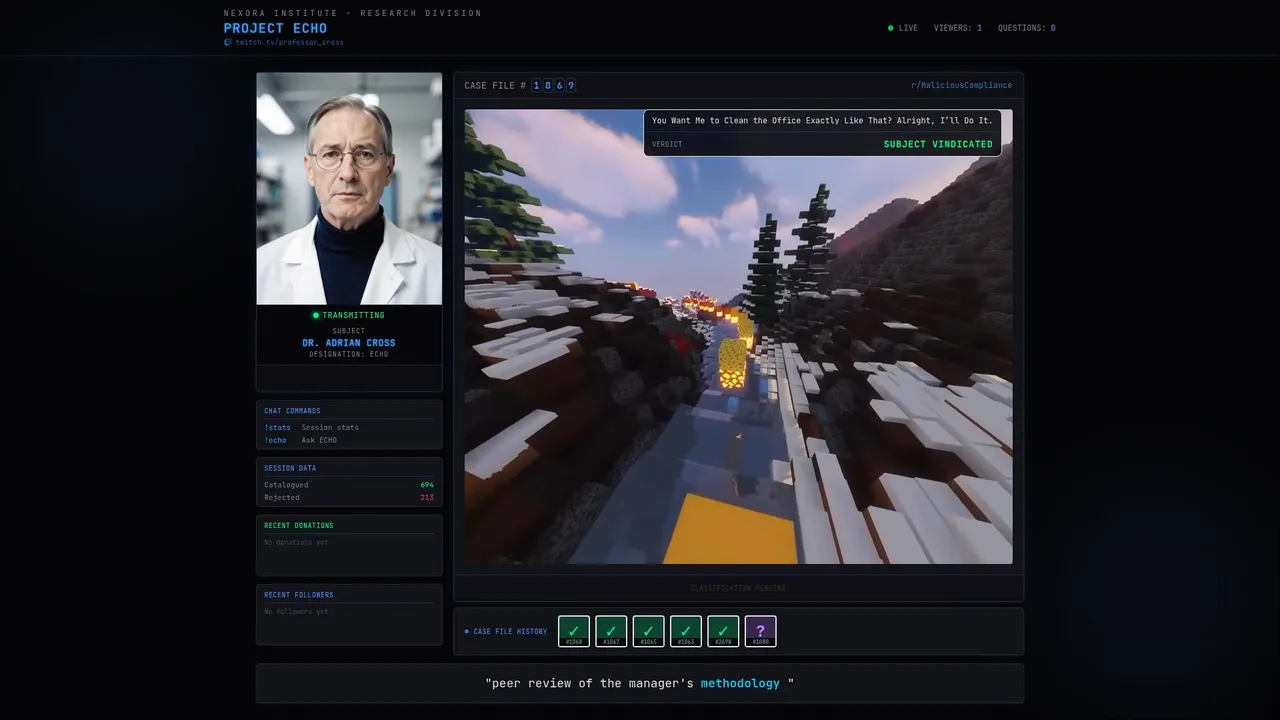Click the Twitch logo icon in header
Image resolution: width=1280 pixels, height=720 pixels.
click(x=228, y=43)
